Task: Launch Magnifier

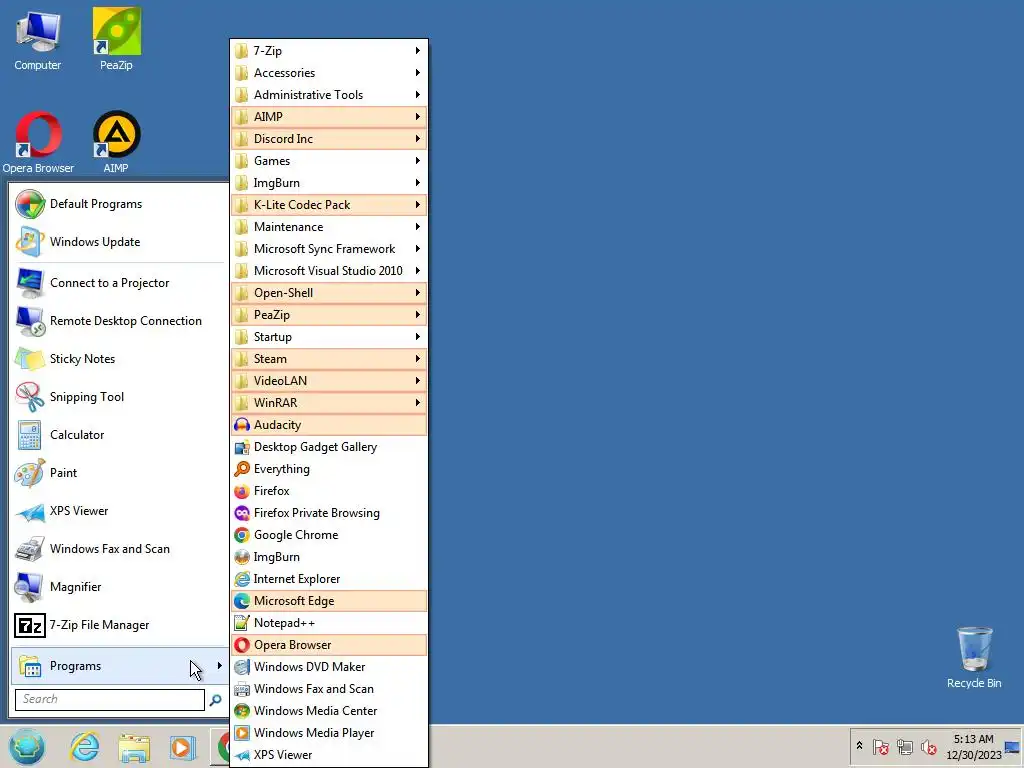Action: coord(120,587)
